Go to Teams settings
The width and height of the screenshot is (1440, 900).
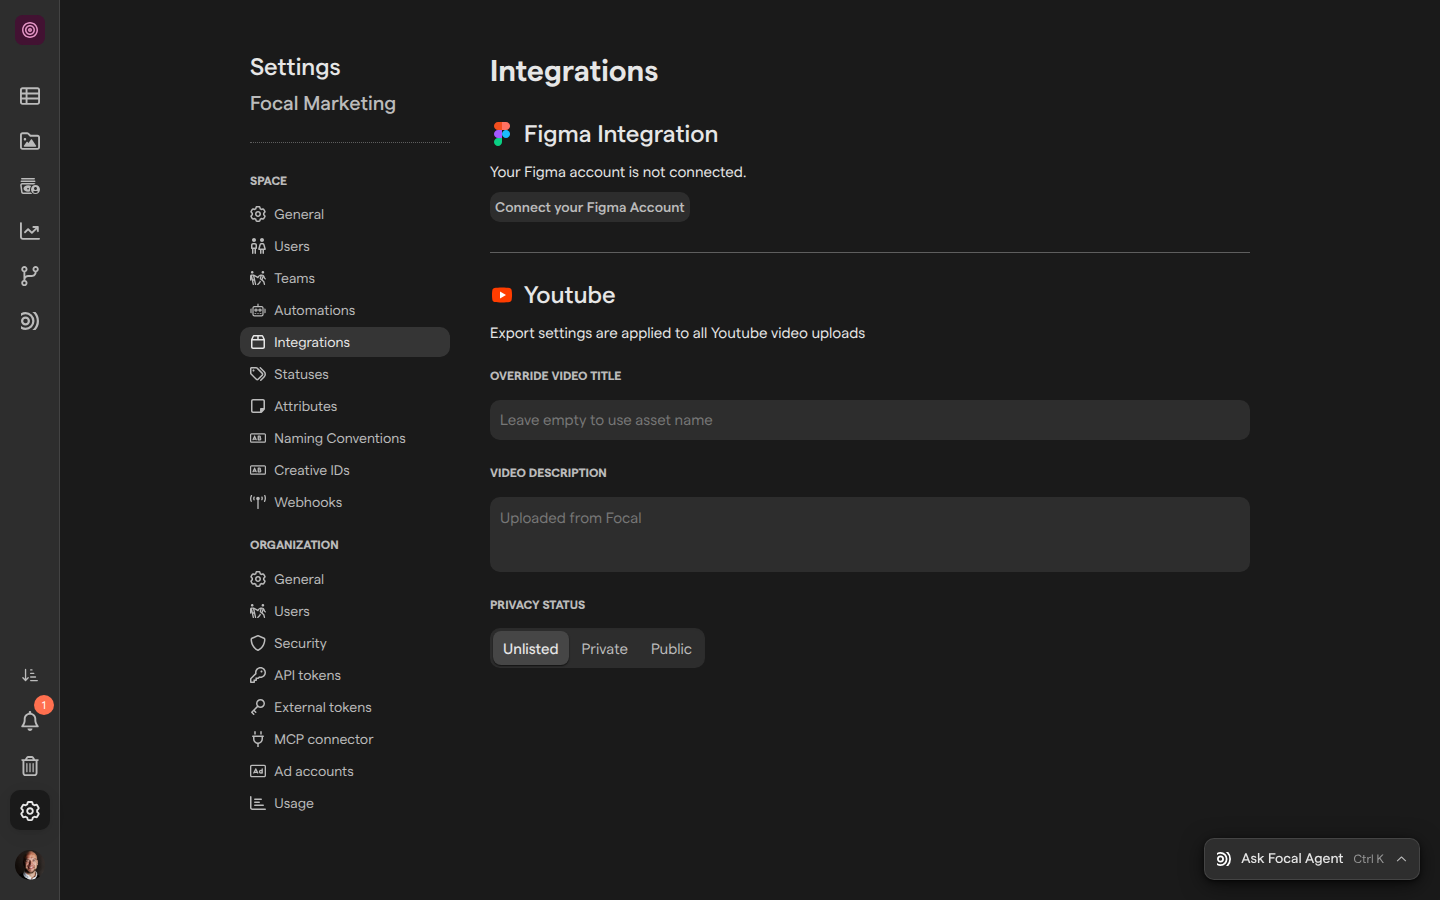(x=345, y=278)
